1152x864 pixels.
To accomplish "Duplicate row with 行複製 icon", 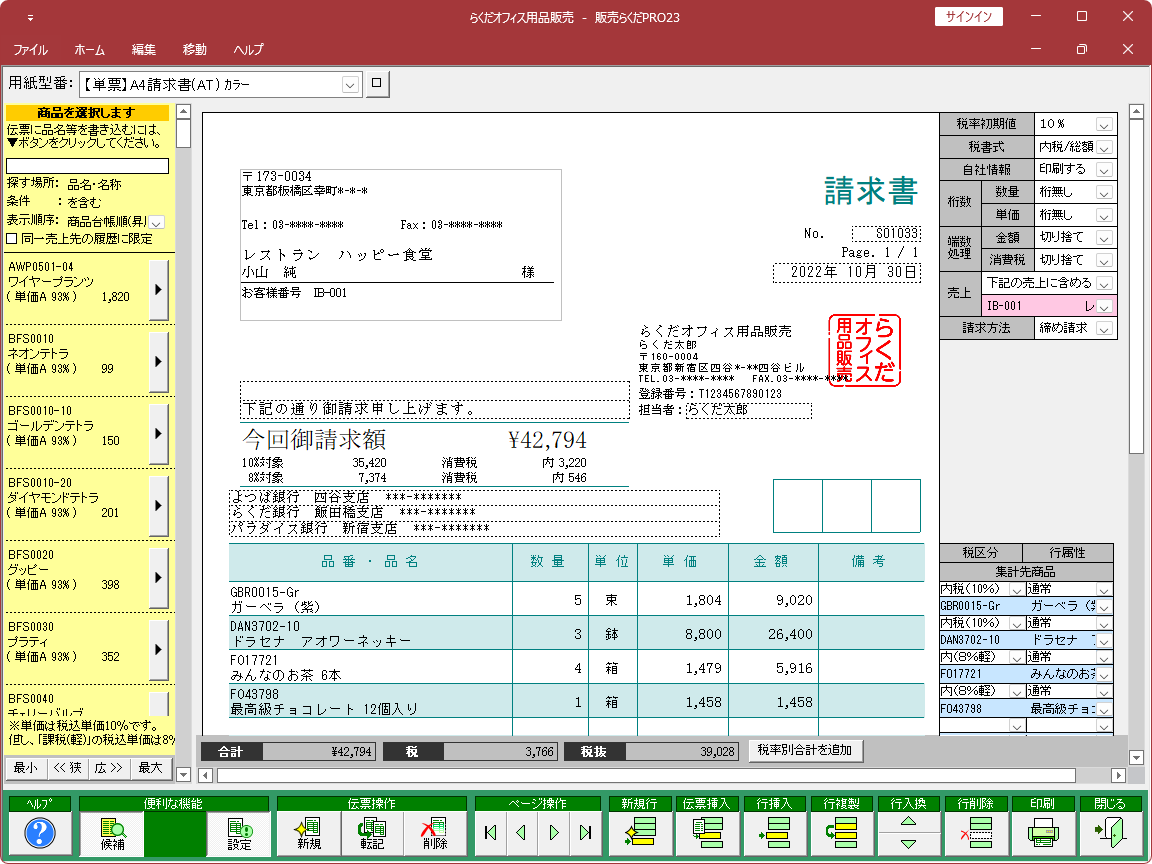I will pyautogui.click(x=841, y=832).
